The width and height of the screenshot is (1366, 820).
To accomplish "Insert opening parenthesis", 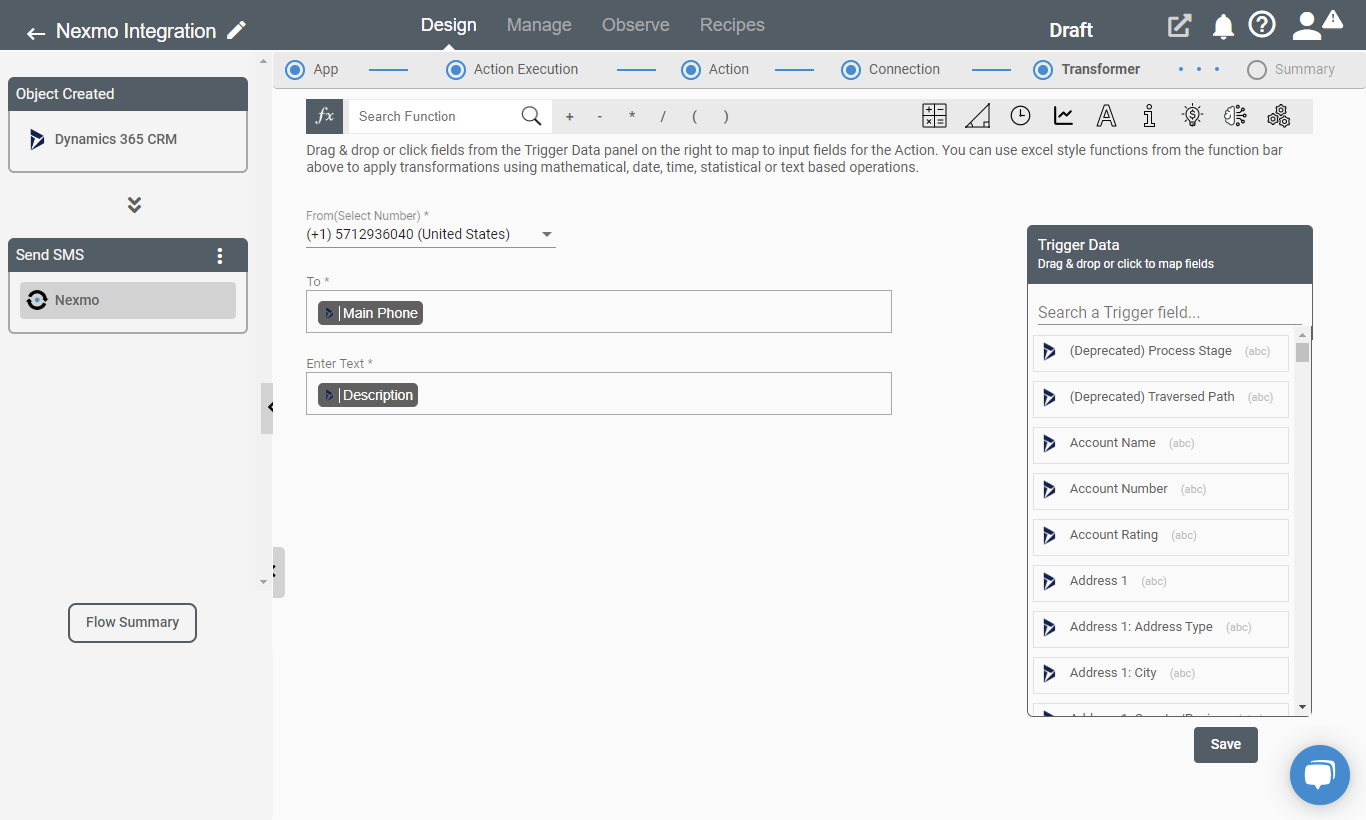I will (x=694, y=117).
